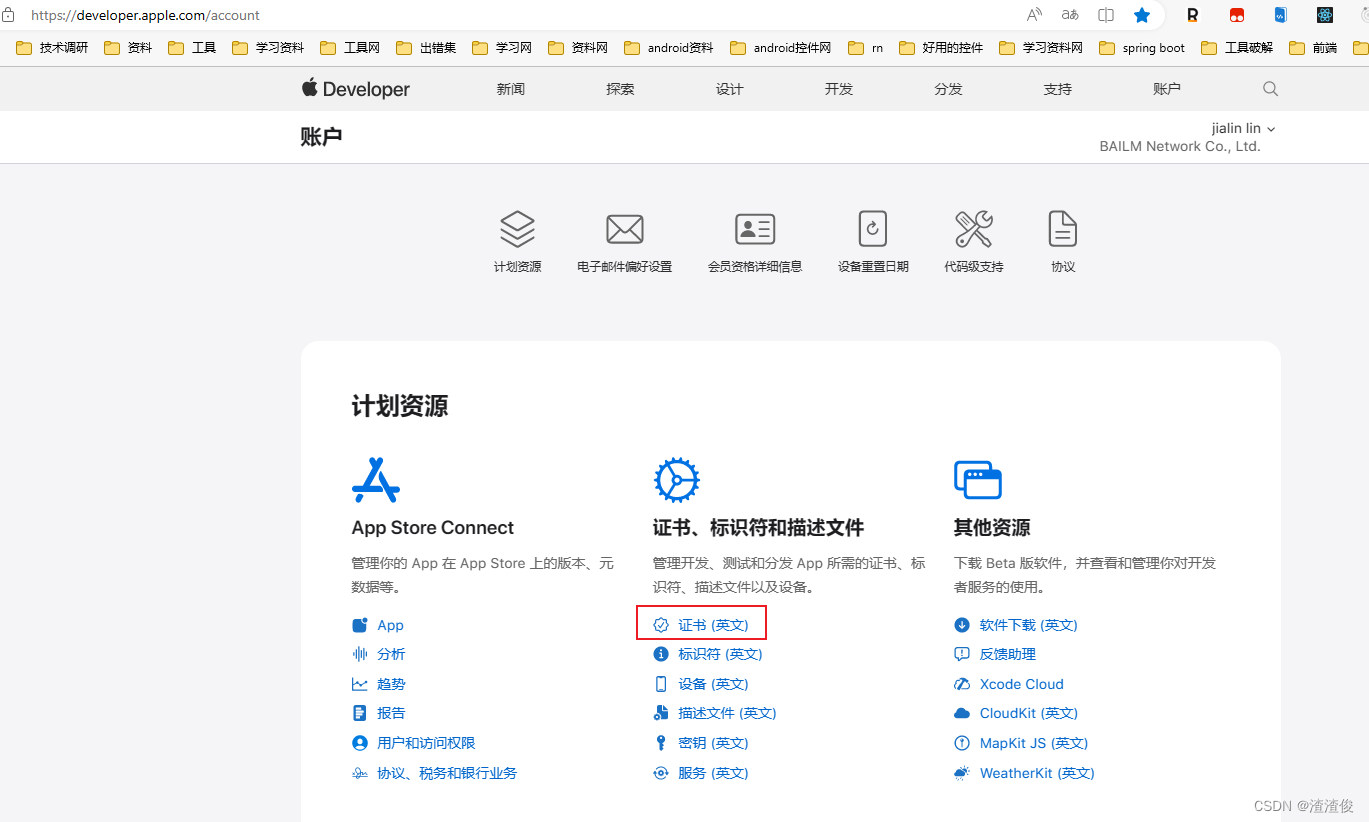Open the spring boot bookmark folder
This screenshot has height=822, width=1369.
pos(1142,47)
